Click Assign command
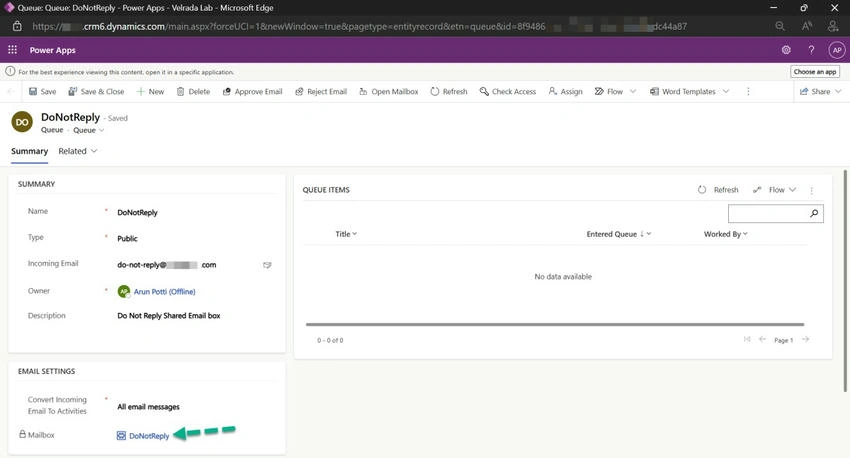 (565, 92)
